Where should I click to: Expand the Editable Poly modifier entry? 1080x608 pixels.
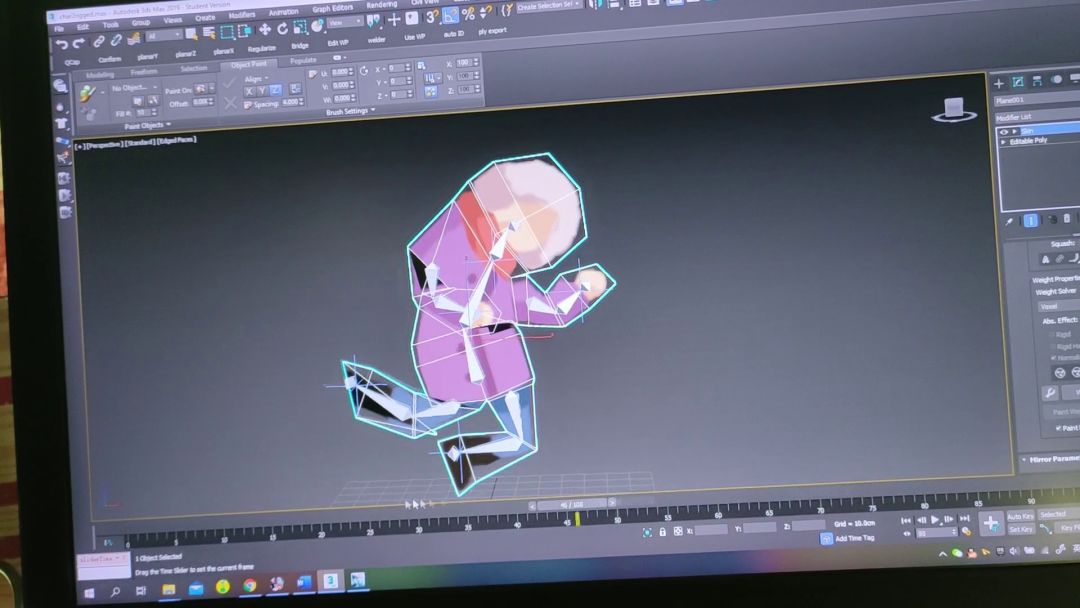[1003, 141]
